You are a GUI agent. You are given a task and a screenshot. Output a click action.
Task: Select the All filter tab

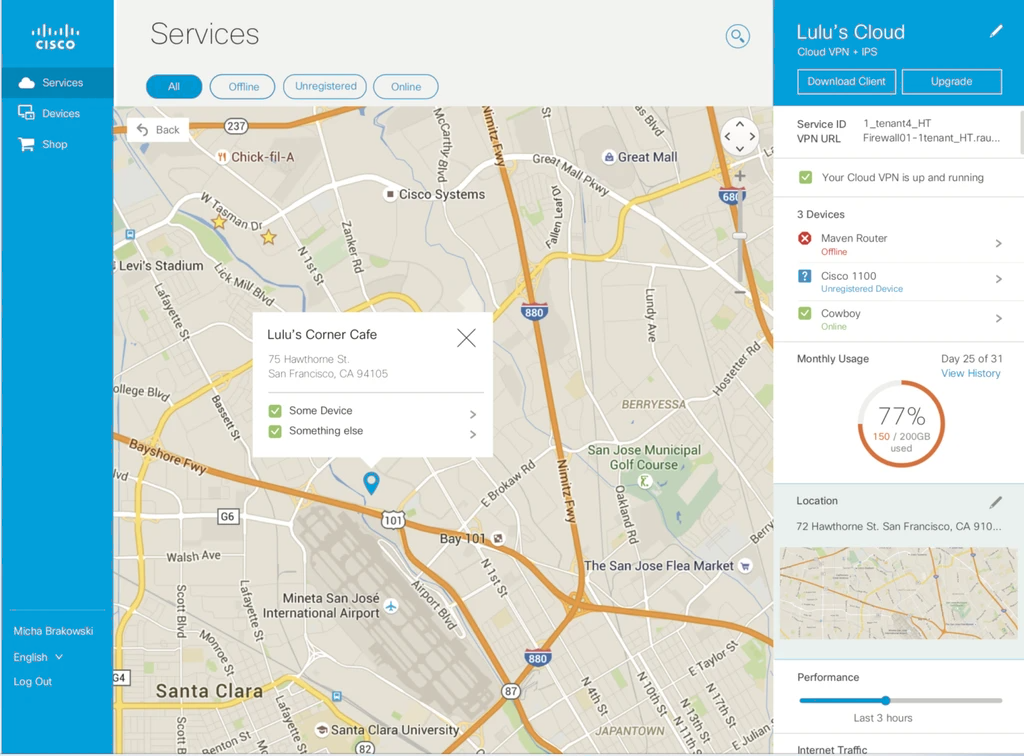[174, 86]
